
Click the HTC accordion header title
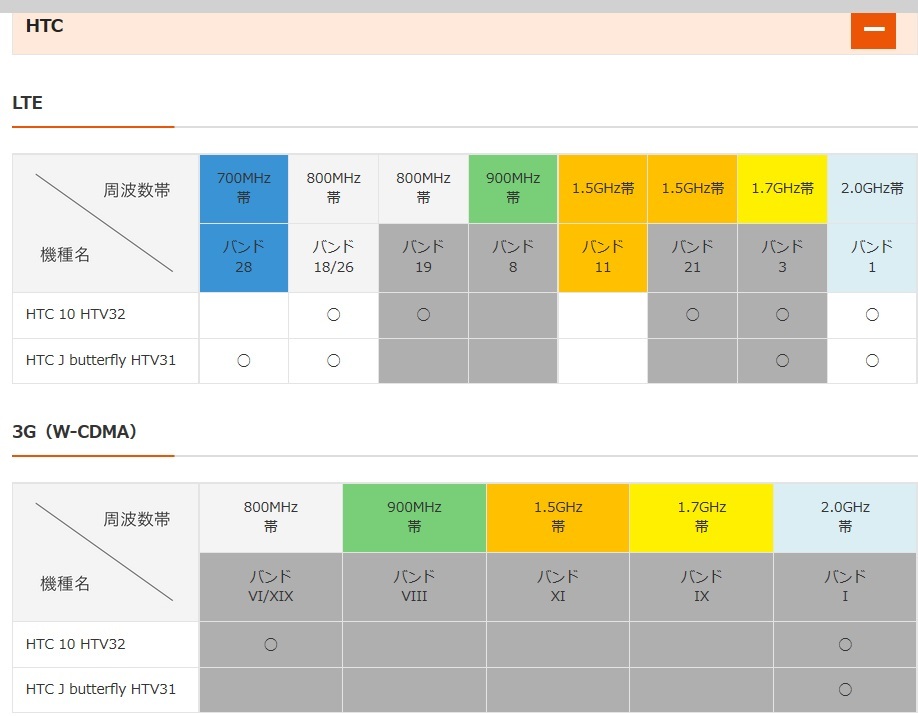[x=45, y=26]
